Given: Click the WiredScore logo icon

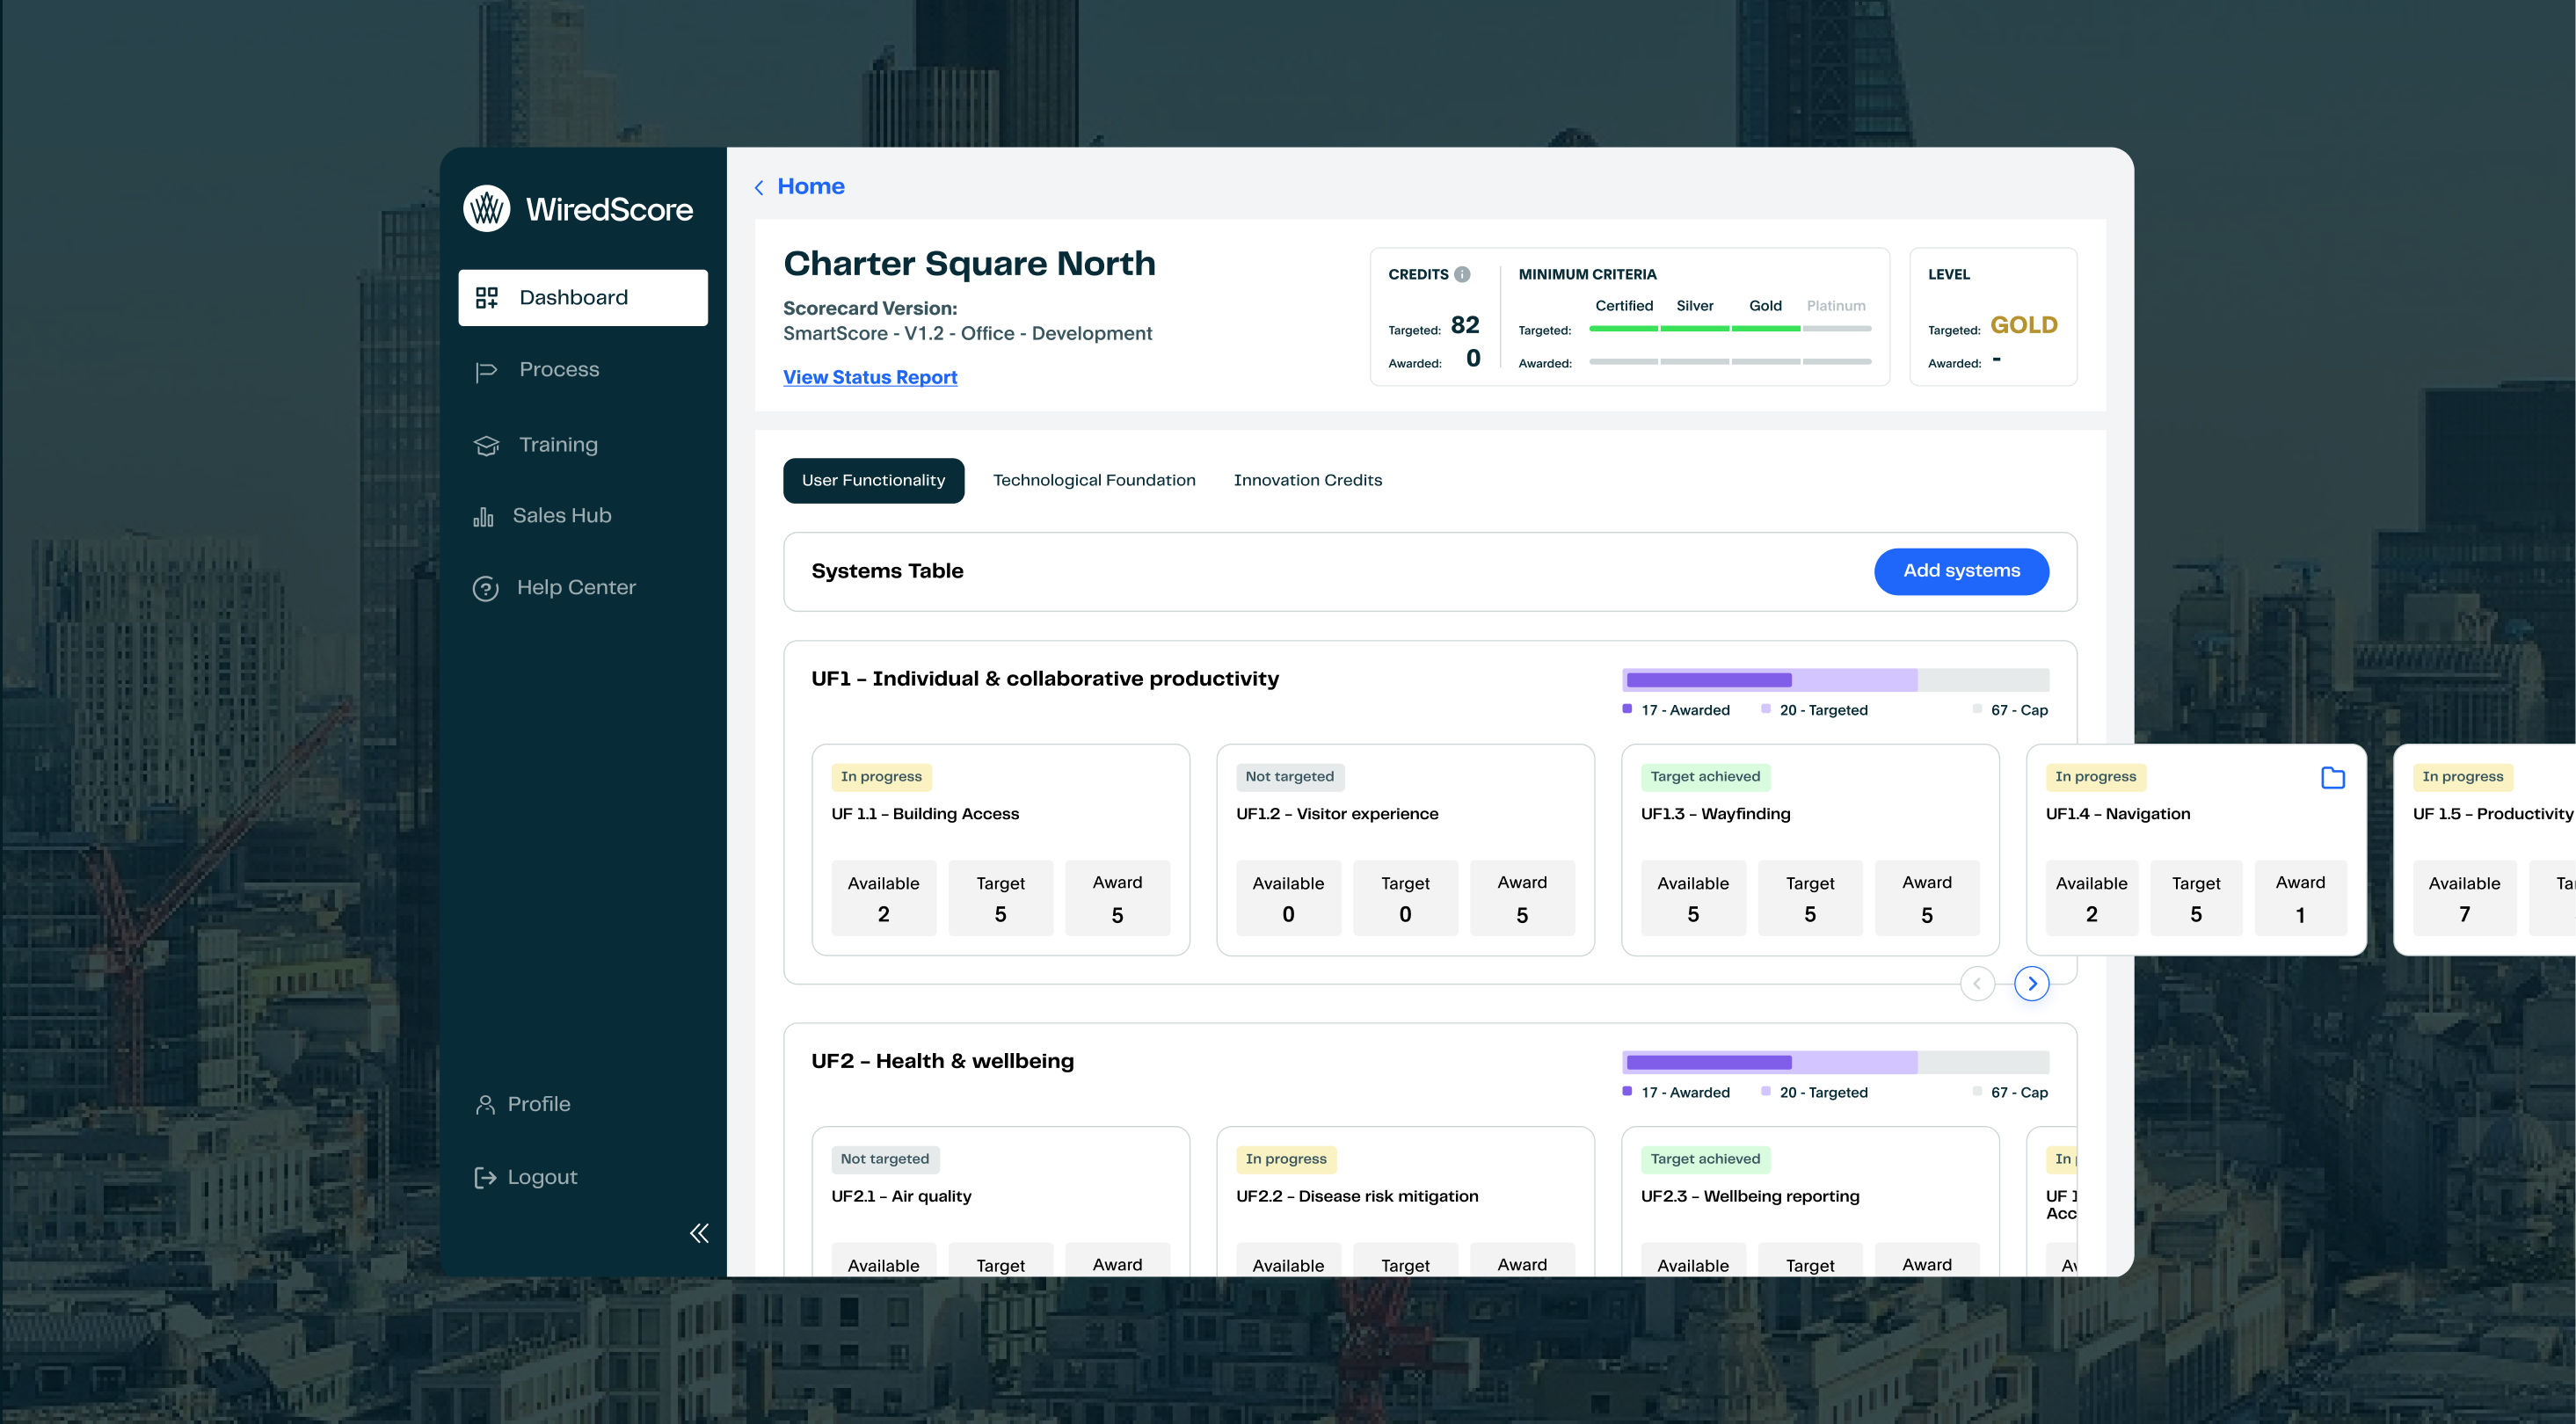Looking at the screenshot, I should click(486, 208).
